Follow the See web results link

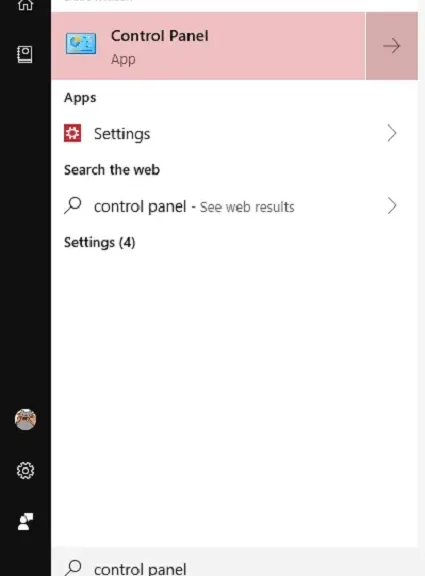(x=247, y=207)
